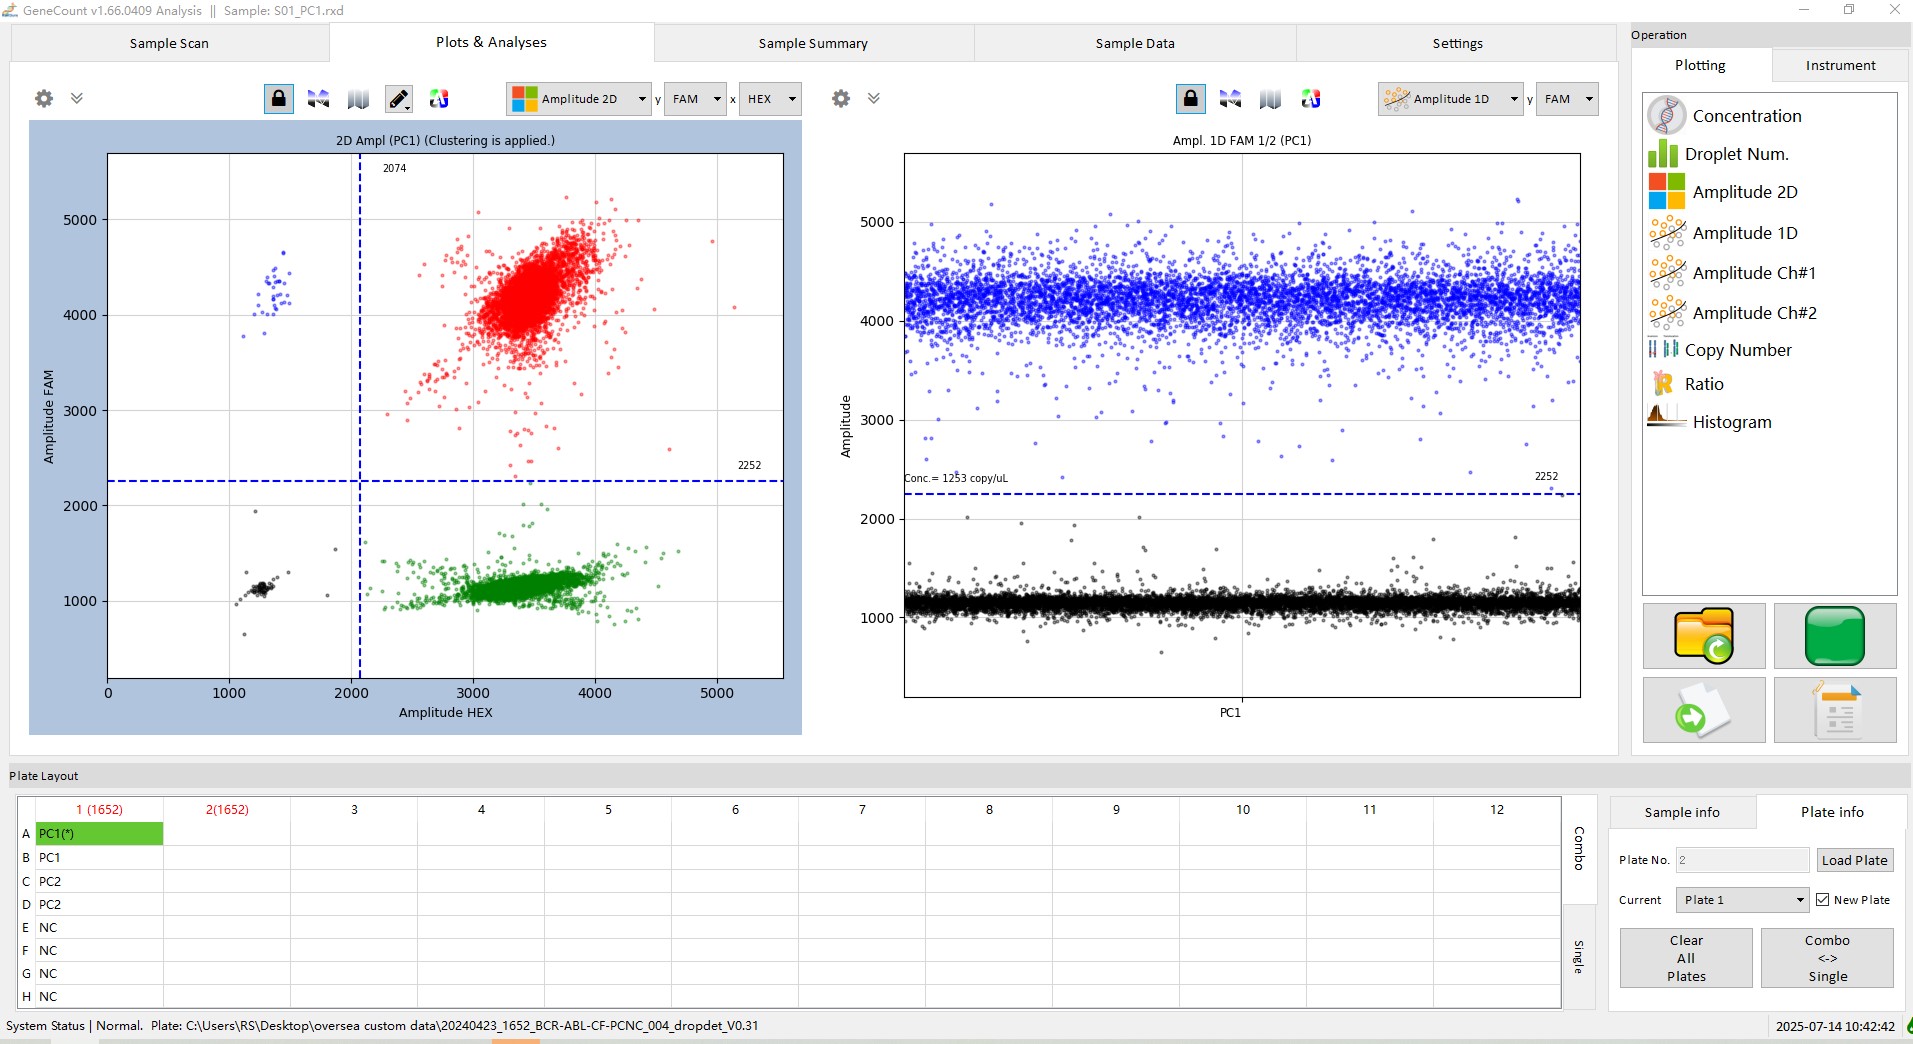Select the Amplitude Ch#2 icon
The image size is (1913, 1044).
(1667, 312)
